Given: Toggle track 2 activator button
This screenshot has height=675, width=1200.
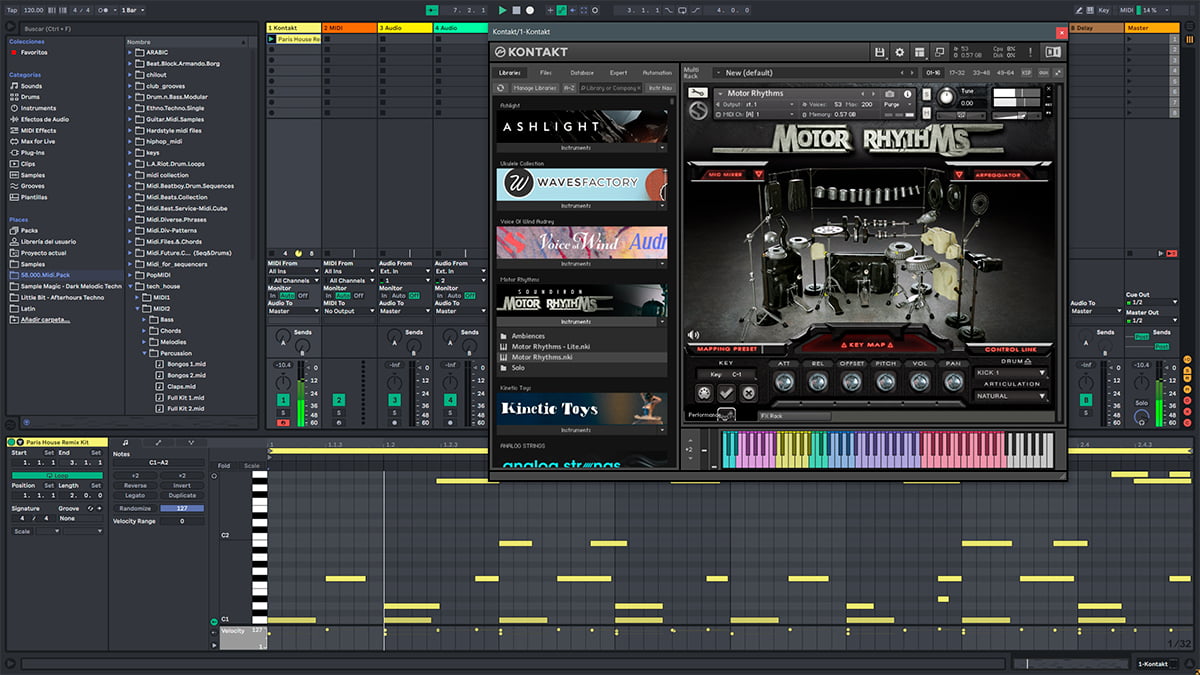Looking at the screenshot, I should tap(339, 400).
